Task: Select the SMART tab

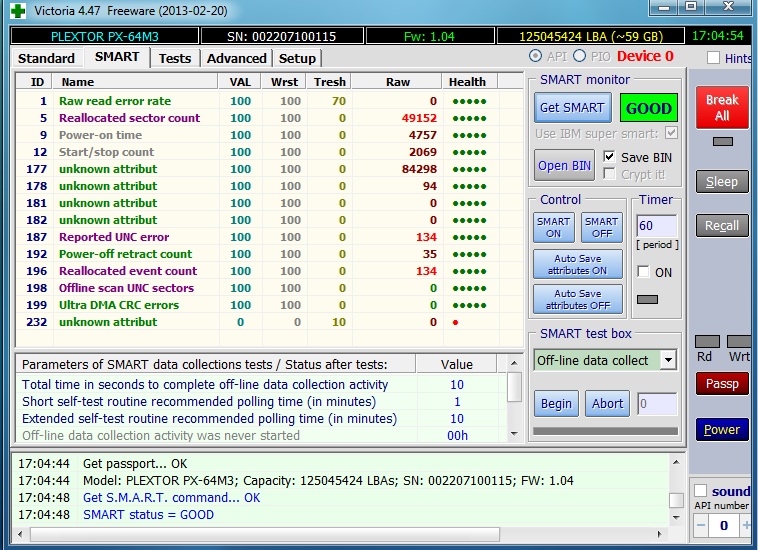Action: click(x=117, y=57)
